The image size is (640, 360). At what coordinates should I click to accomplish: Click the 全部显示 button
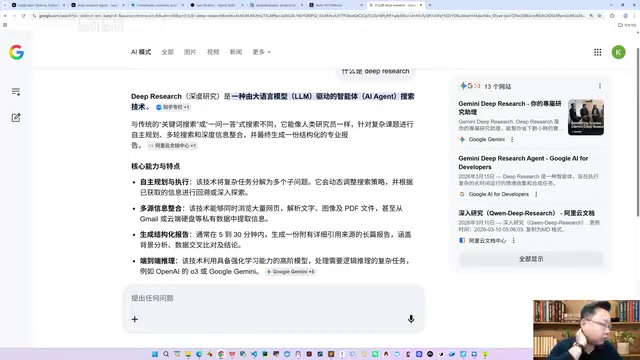pyautogui.click(x=531, y=259)
